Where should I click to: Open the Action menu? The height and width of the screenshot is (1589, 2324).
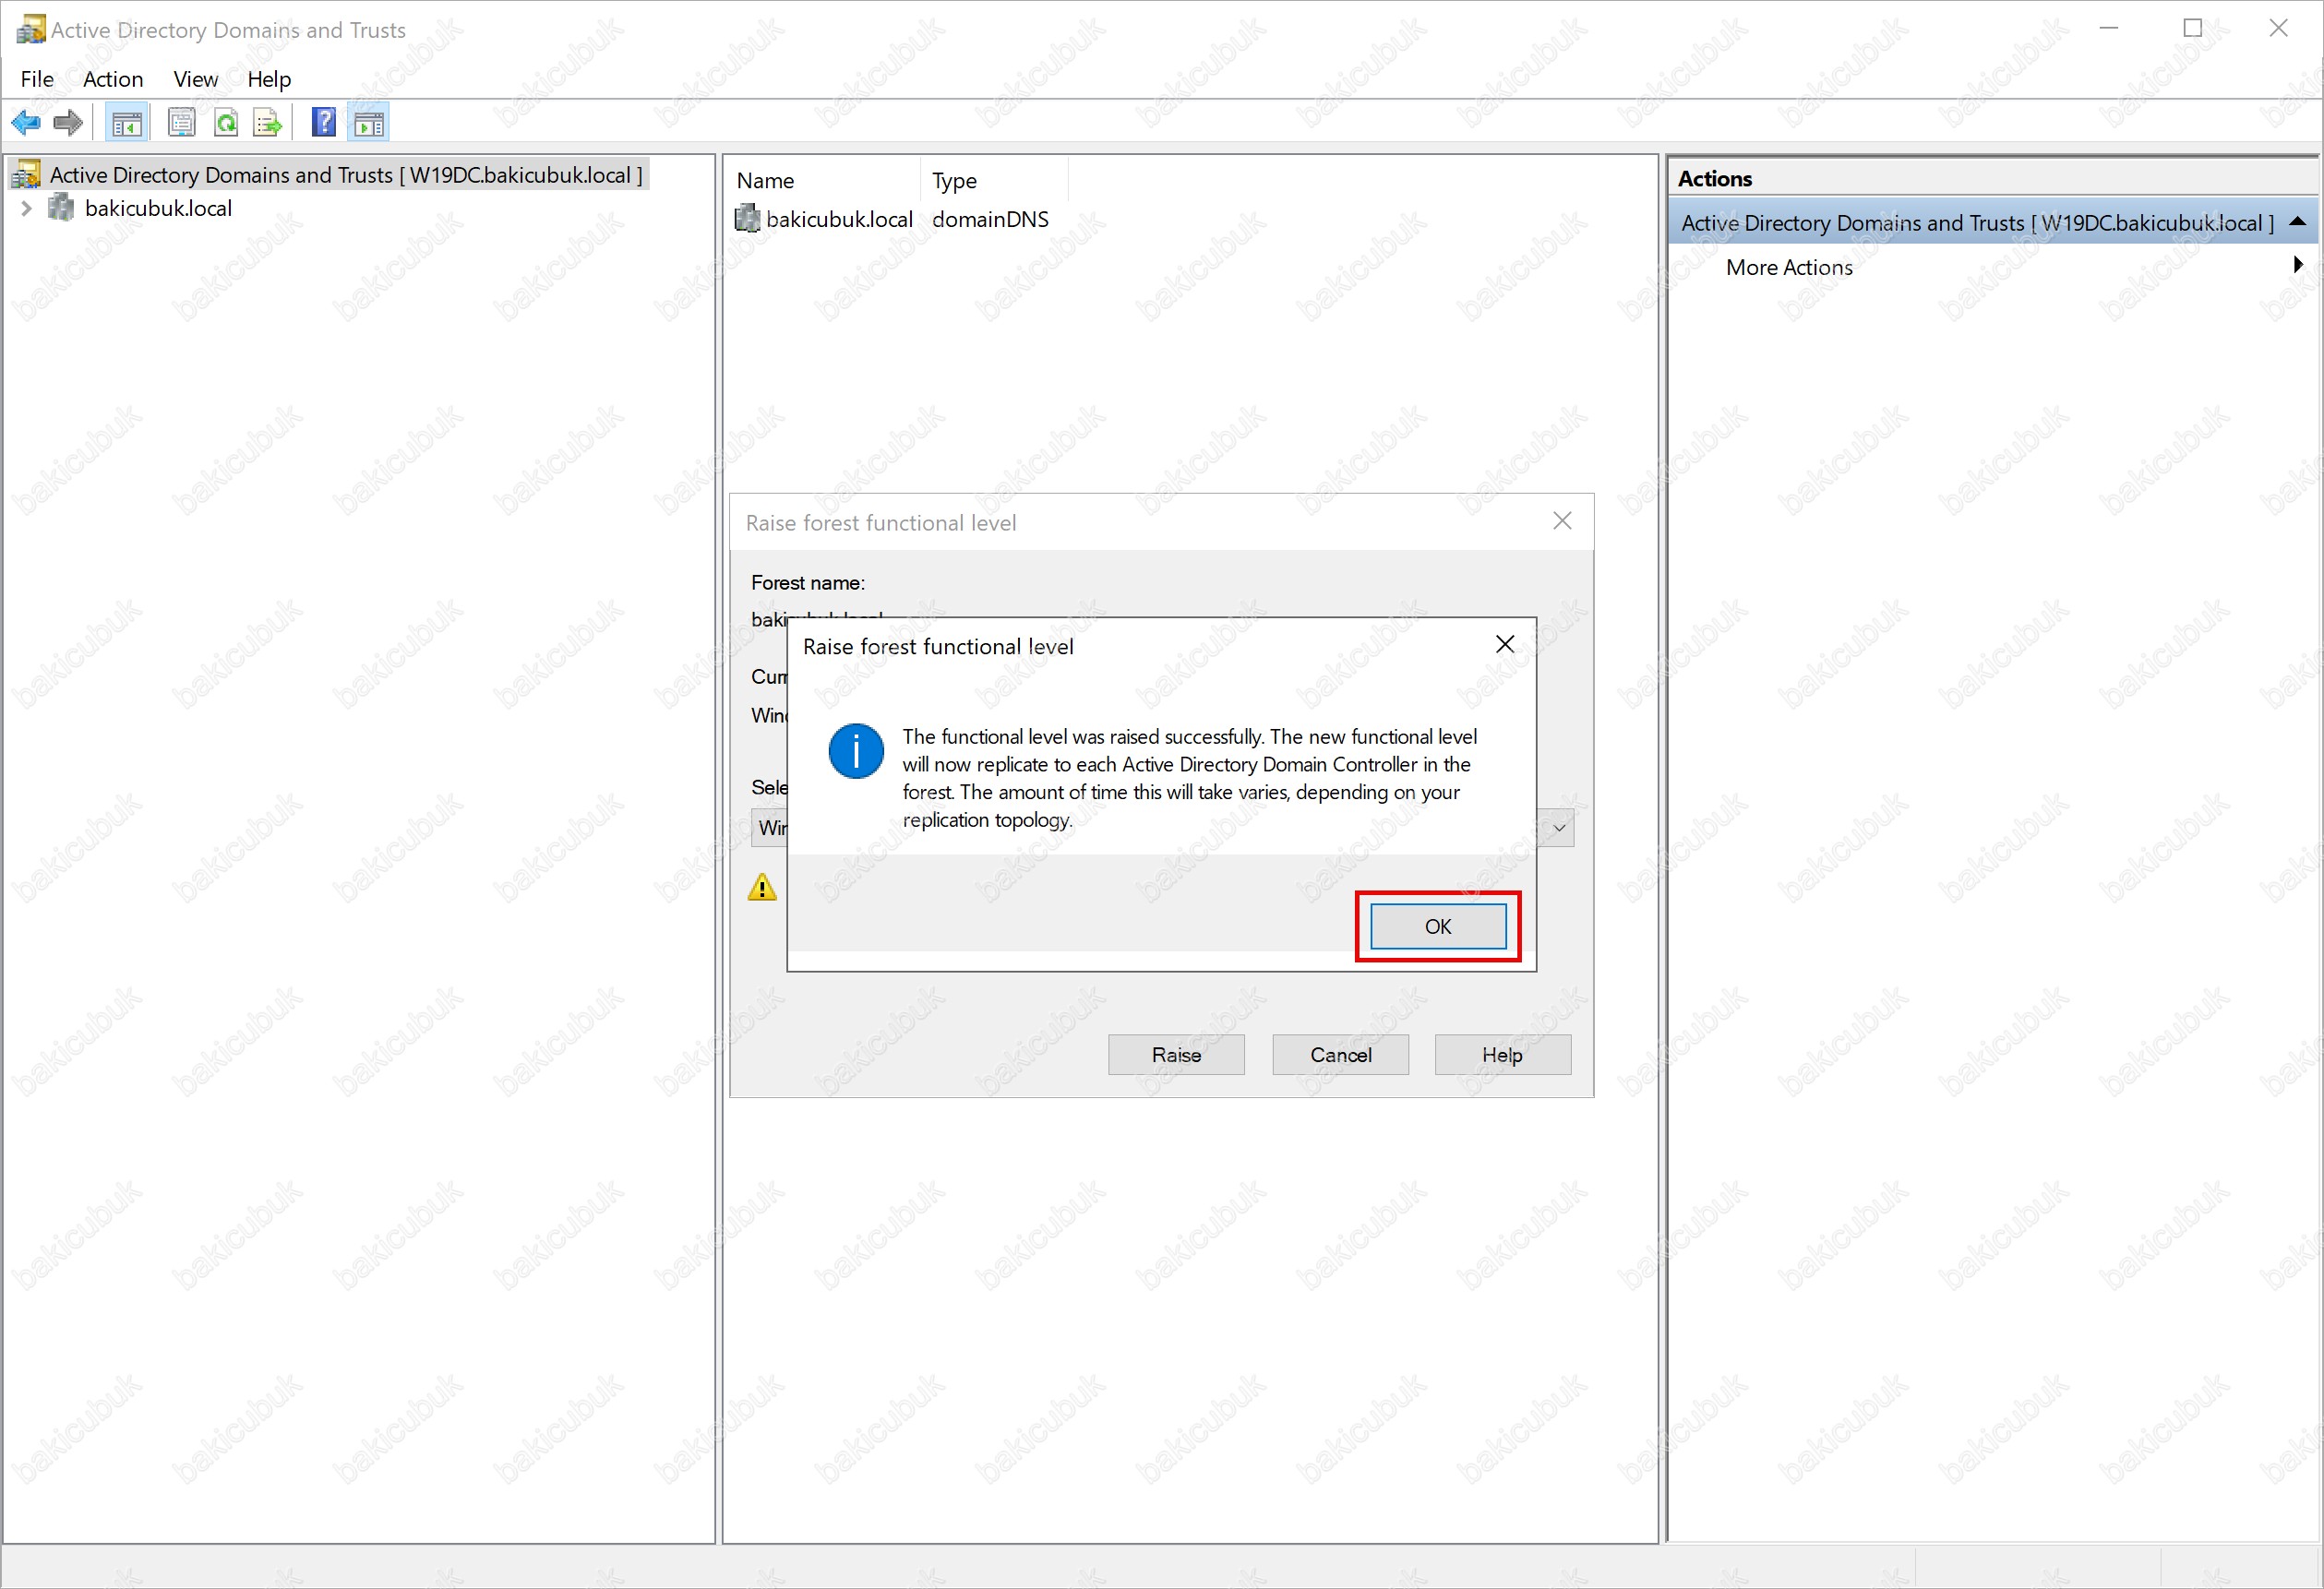click(113, 79)
